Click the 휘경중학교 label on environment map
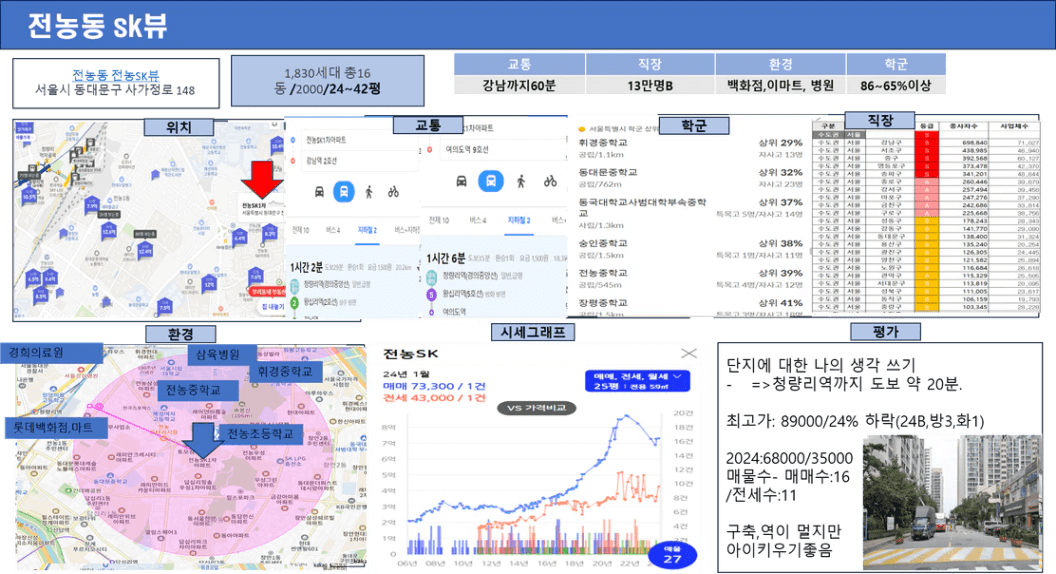Image resolution: width=1056 pixels, height=574 pixels. click(284, 371)
